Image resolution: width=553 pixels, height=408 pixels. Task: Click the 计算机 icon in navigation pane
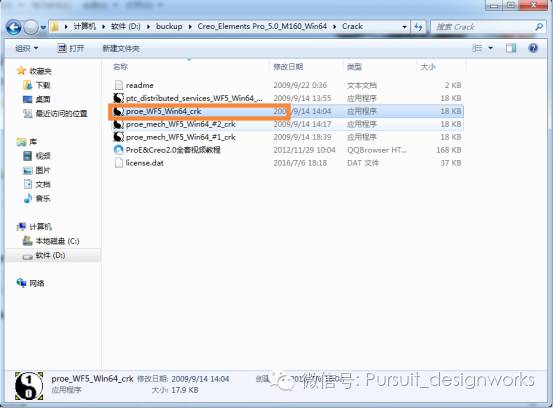21,227
